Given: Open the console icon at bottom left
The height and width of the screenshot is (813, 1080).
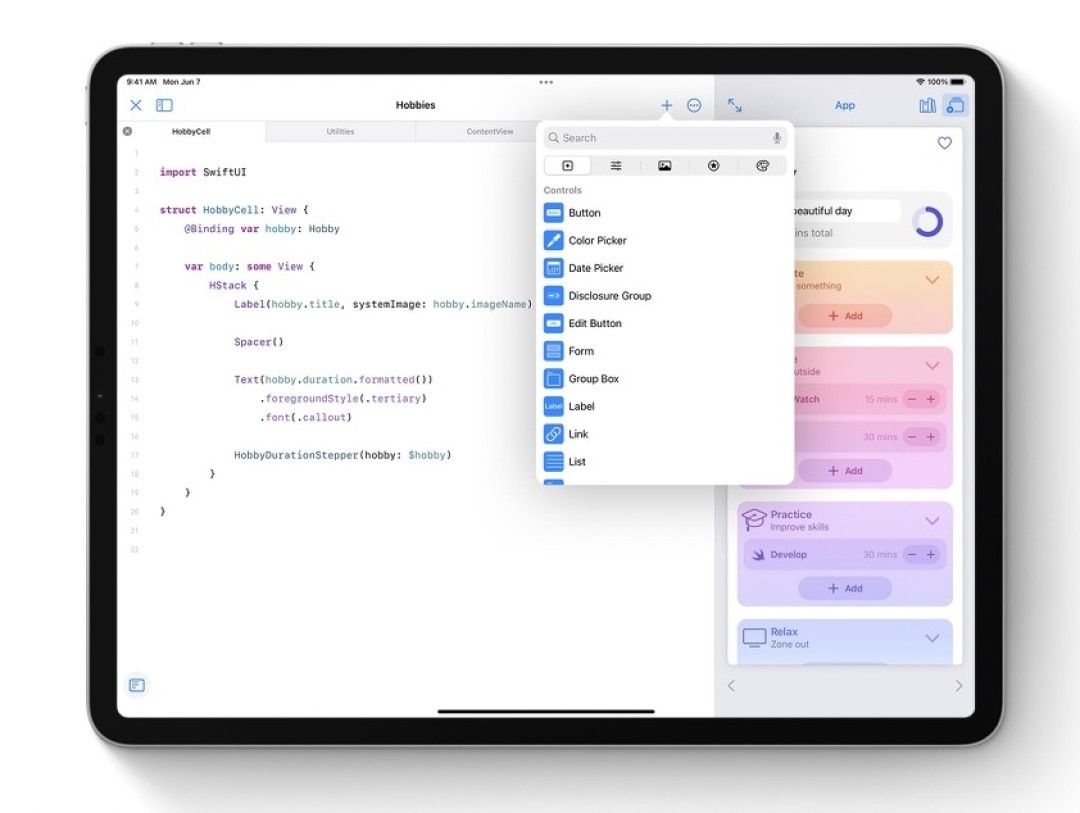Looking at the screenshot, I should 137,685.
